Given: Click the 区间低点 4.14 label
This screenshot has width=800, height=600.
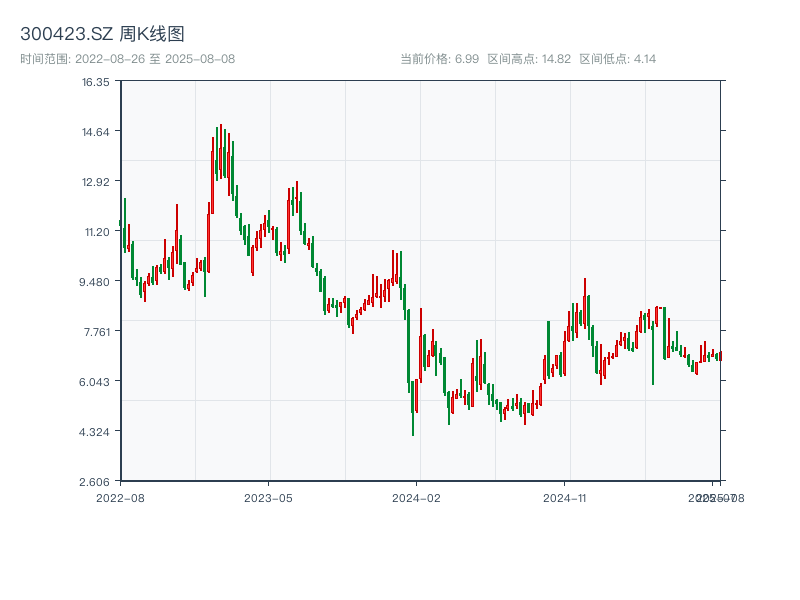Looking at the screenshot, I should [618, 59].
